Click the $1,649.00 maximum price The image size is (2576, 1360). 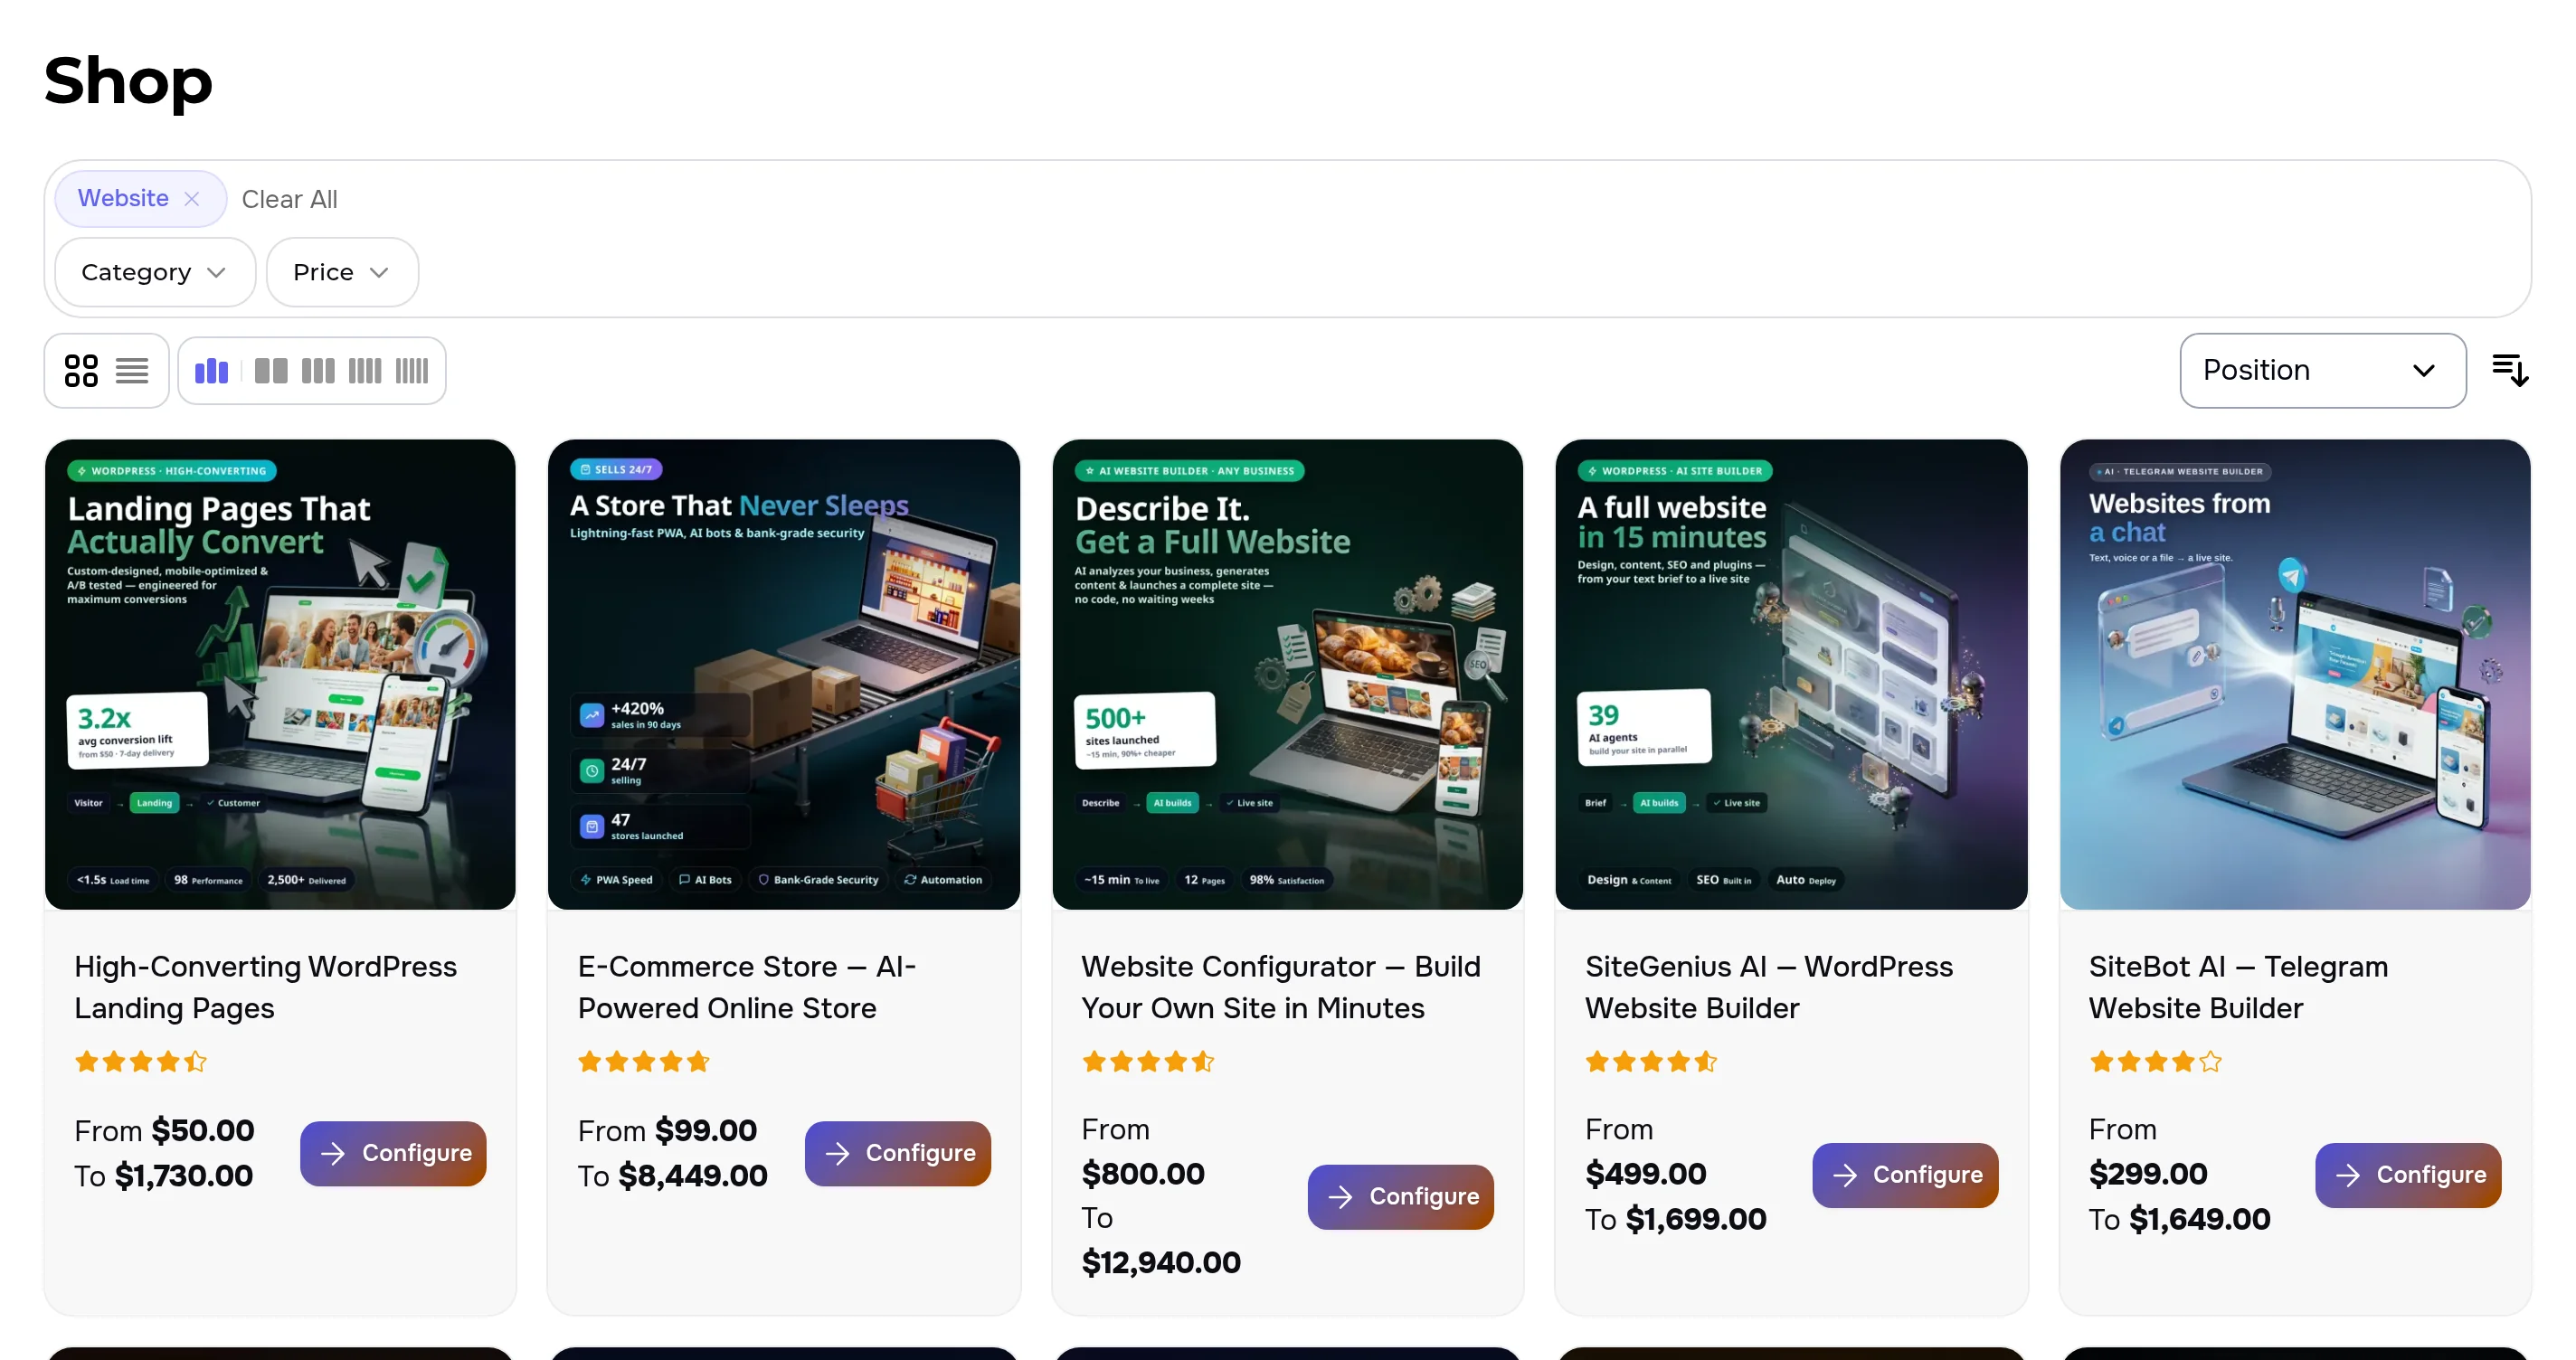click(x=2200, y=1220)
